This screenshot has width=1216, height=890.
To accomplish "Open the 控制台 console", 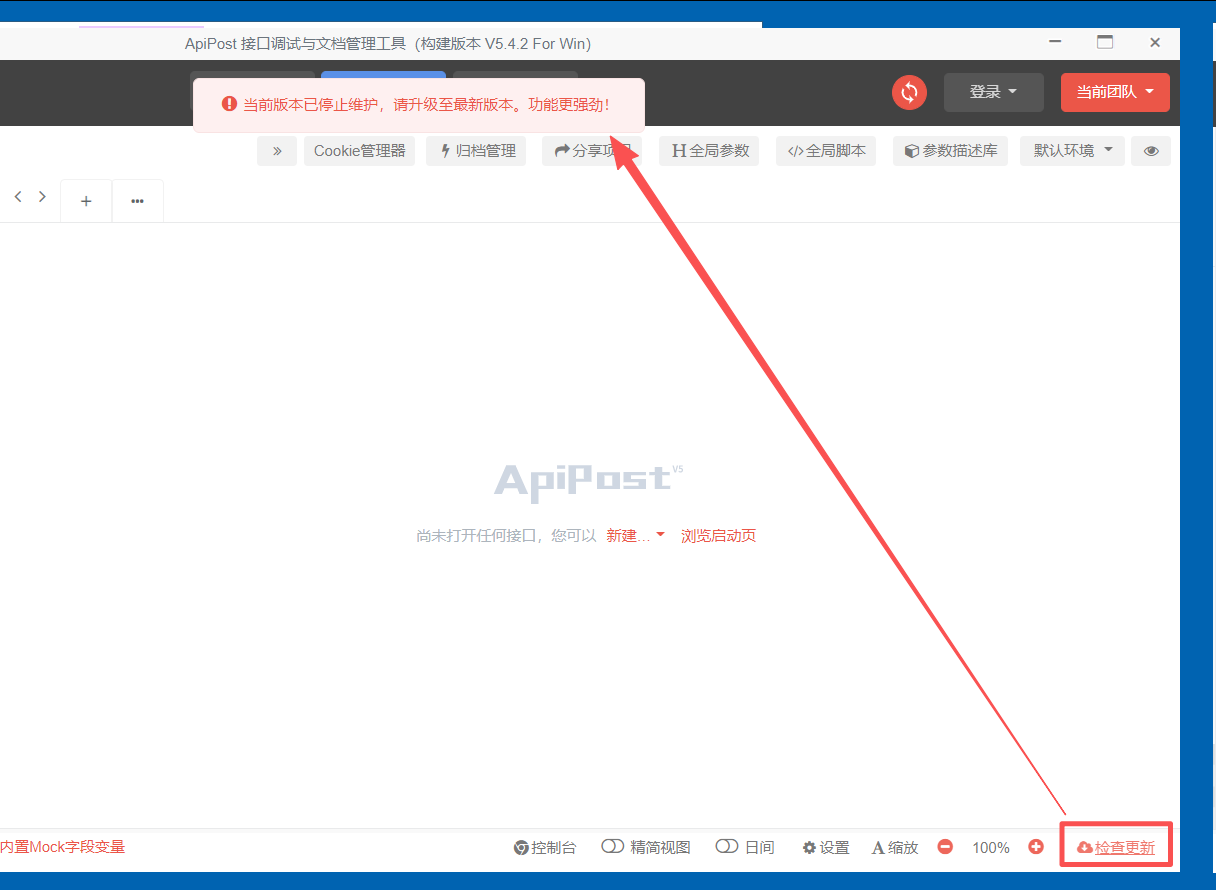I will tap(545, 847).
